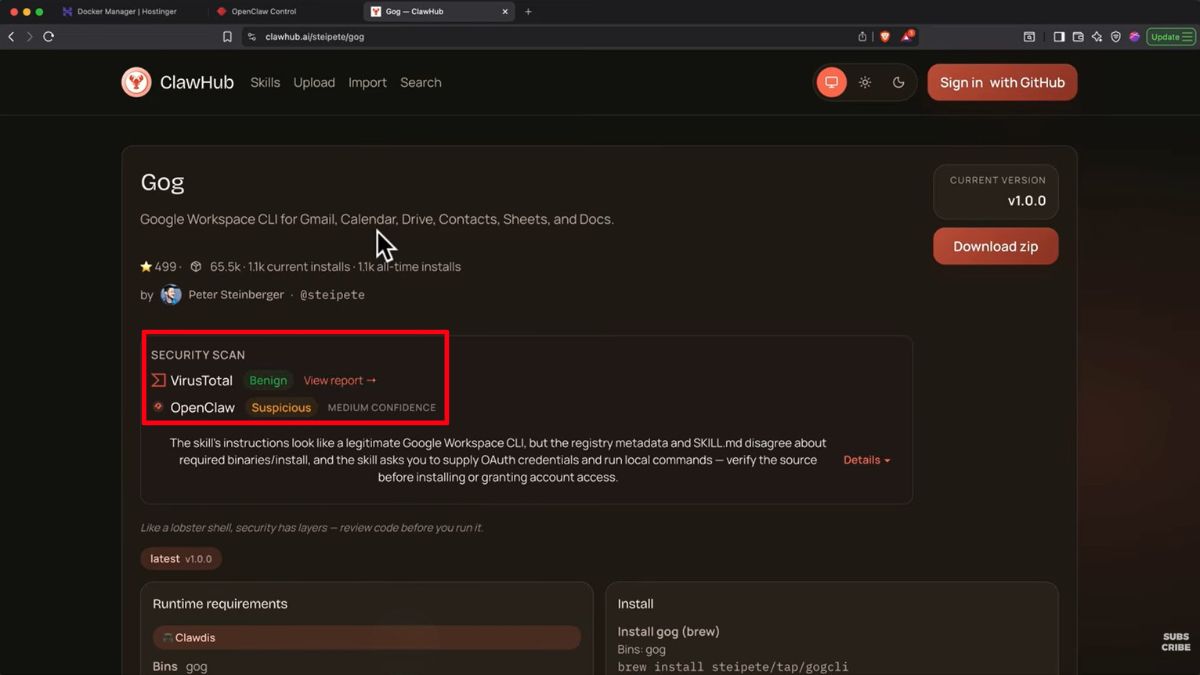This screenshot has width=1200, height=675.
Task: Select system theme with the monitor icon
Action: pyautogui.click(x=831, y=82)
